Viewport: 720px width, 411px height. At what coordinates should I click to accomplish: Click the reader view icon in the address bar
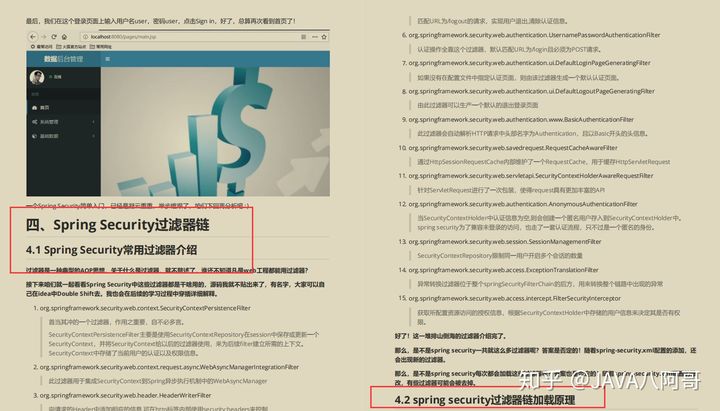[x=304, y=37]
